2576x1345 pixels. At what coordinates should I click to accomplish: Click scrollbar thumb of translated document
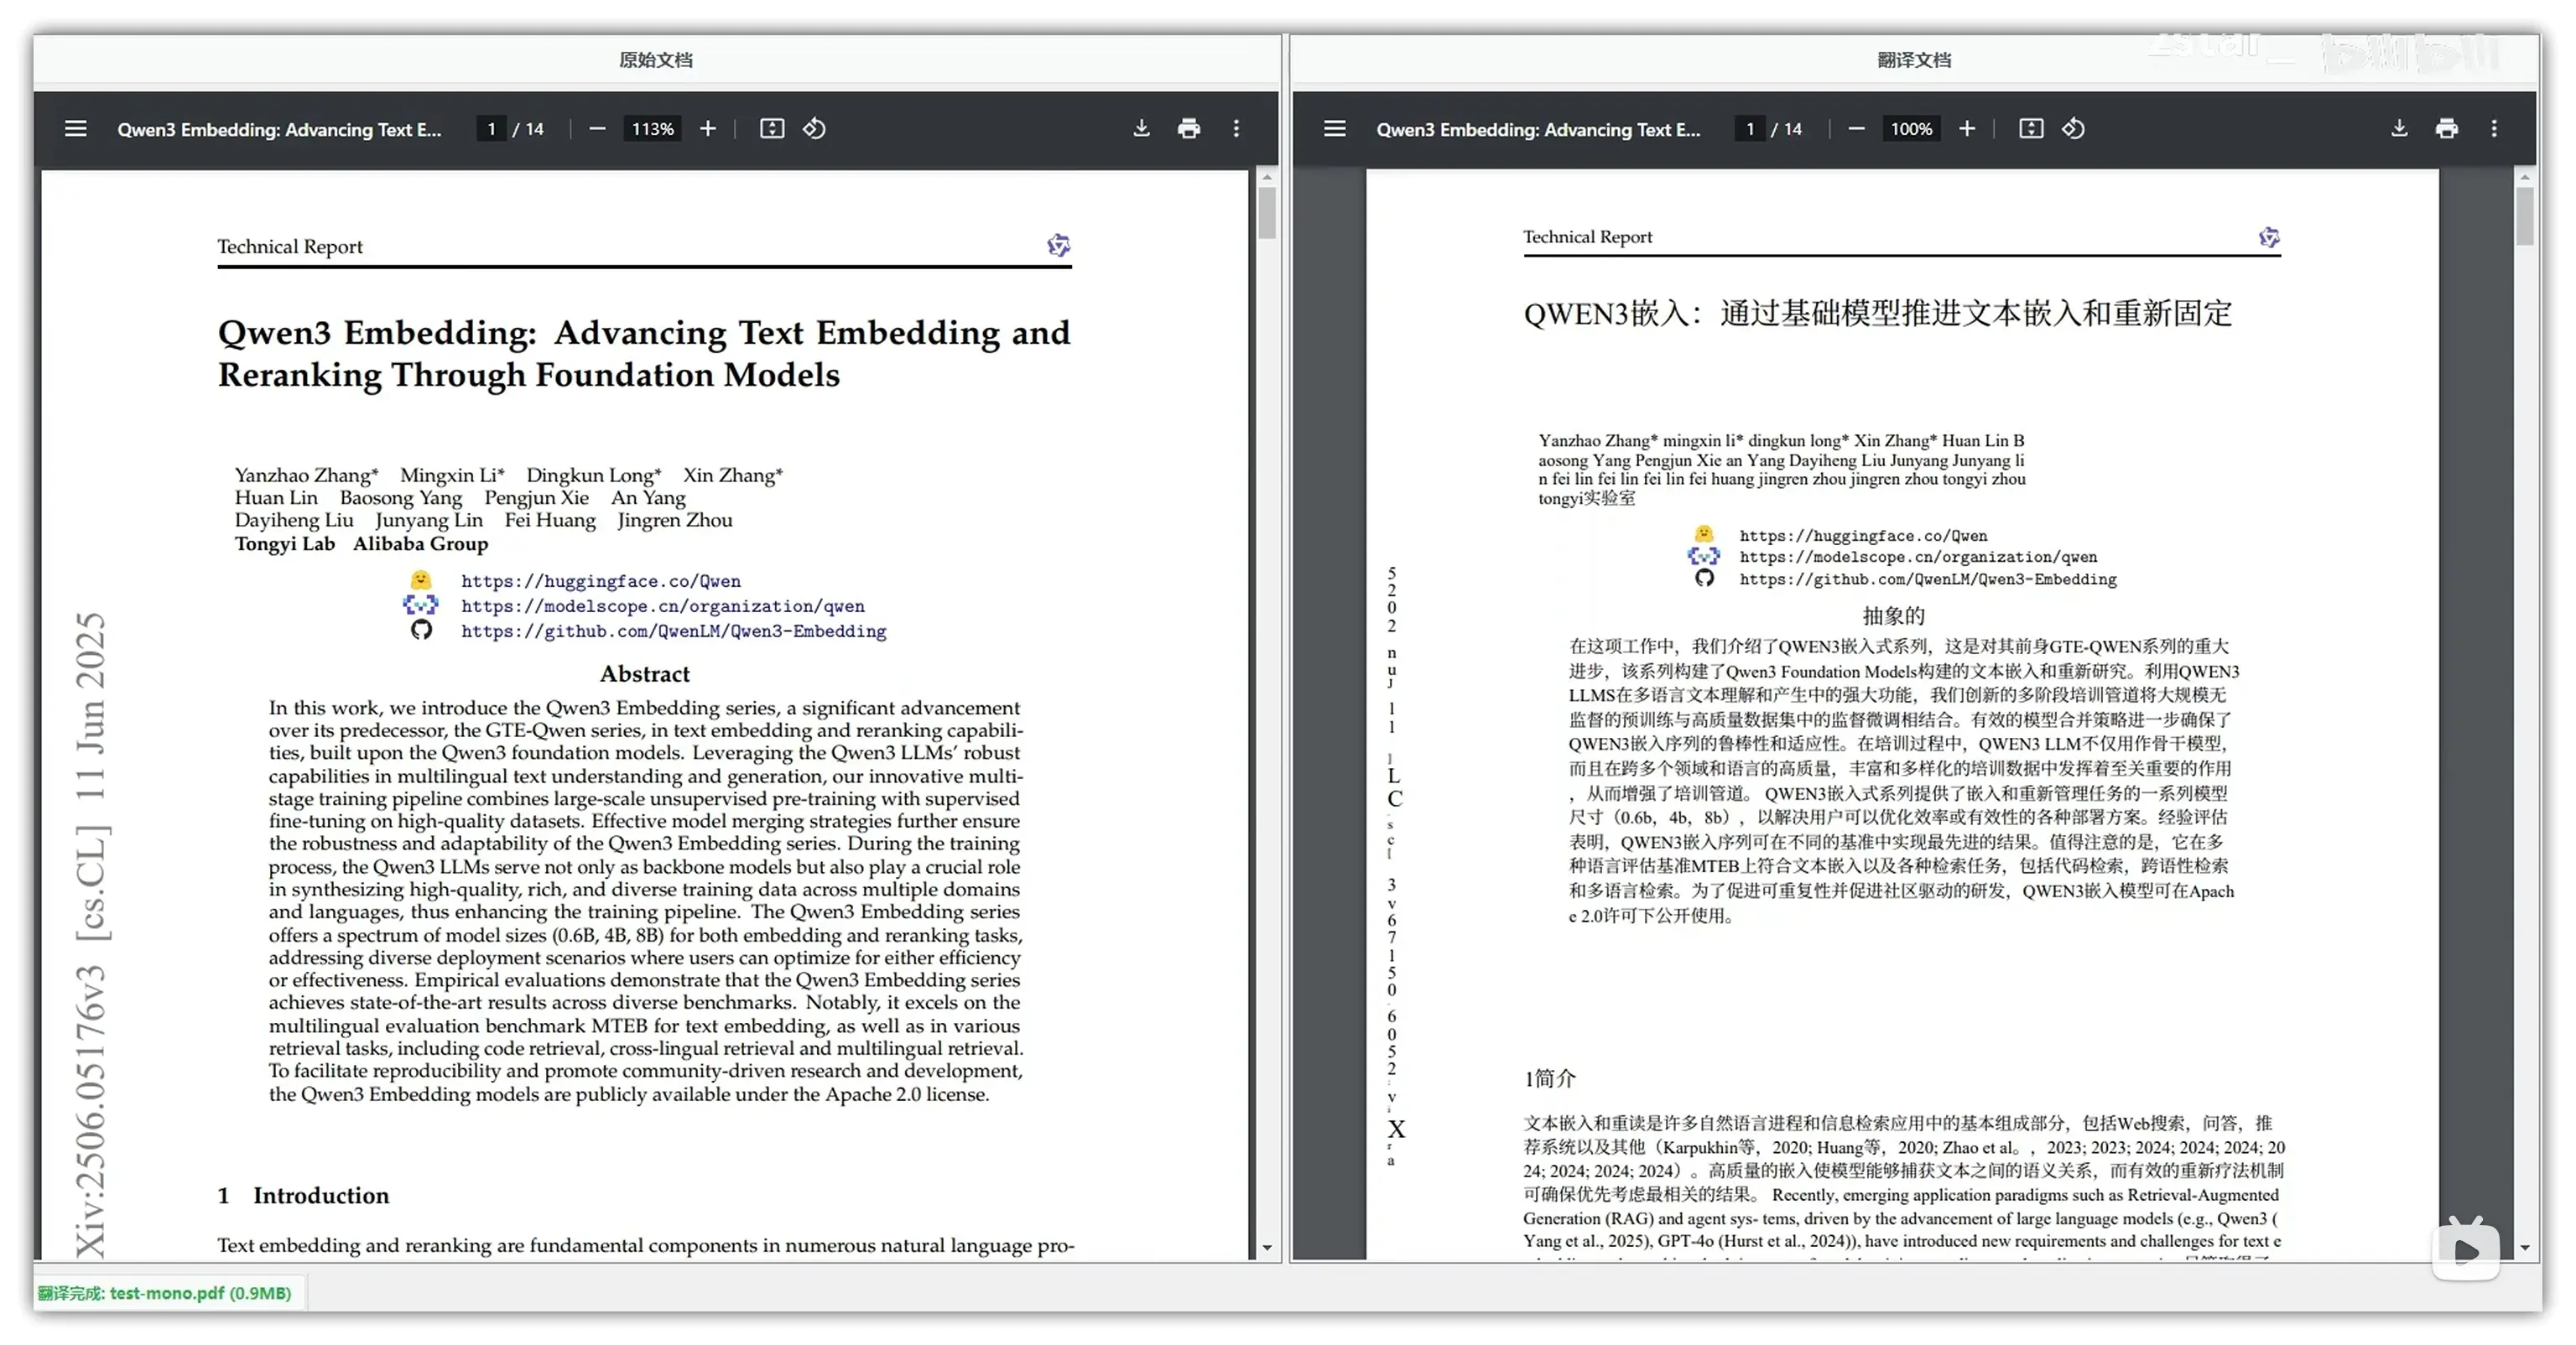[x=2525, y=215]
